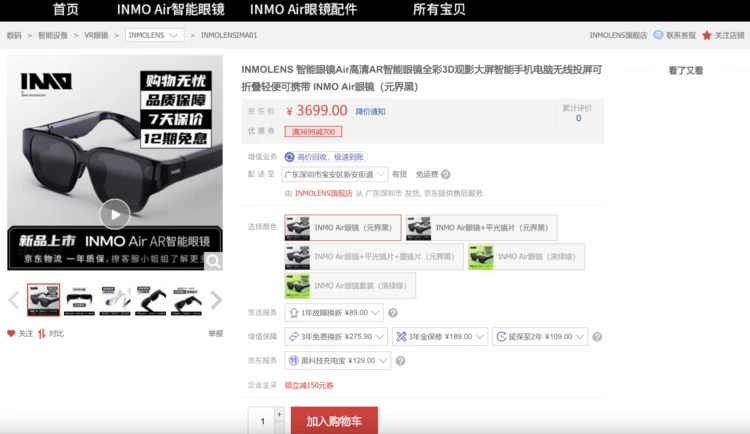Click the 联系客服 customer service icon
750x434 pixels.
[658, 35]
